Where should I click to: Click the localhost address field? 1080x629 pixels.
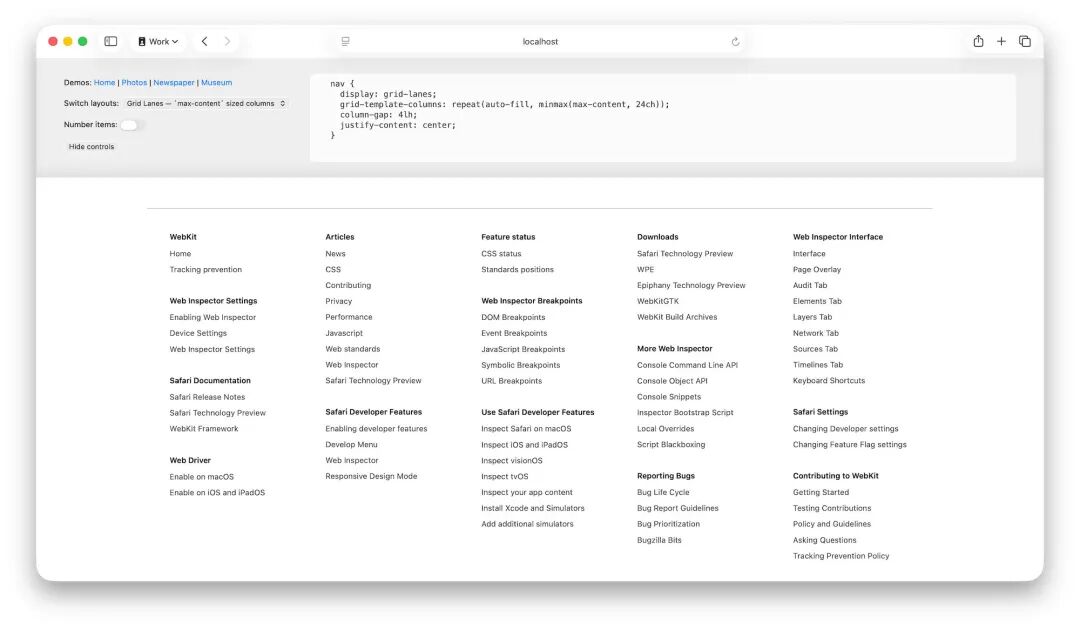pyautogui.click(x=540, y=41)
